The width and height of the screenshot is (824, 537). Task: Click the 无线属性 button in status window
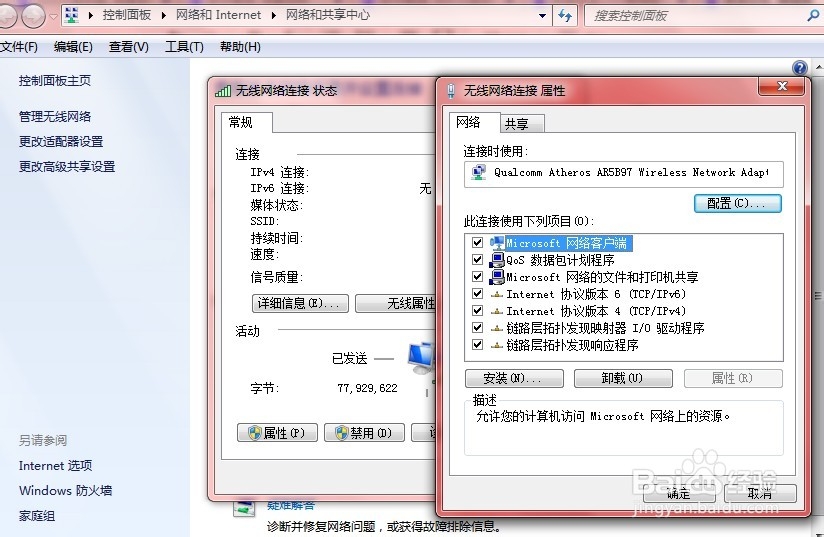point(396,303)
